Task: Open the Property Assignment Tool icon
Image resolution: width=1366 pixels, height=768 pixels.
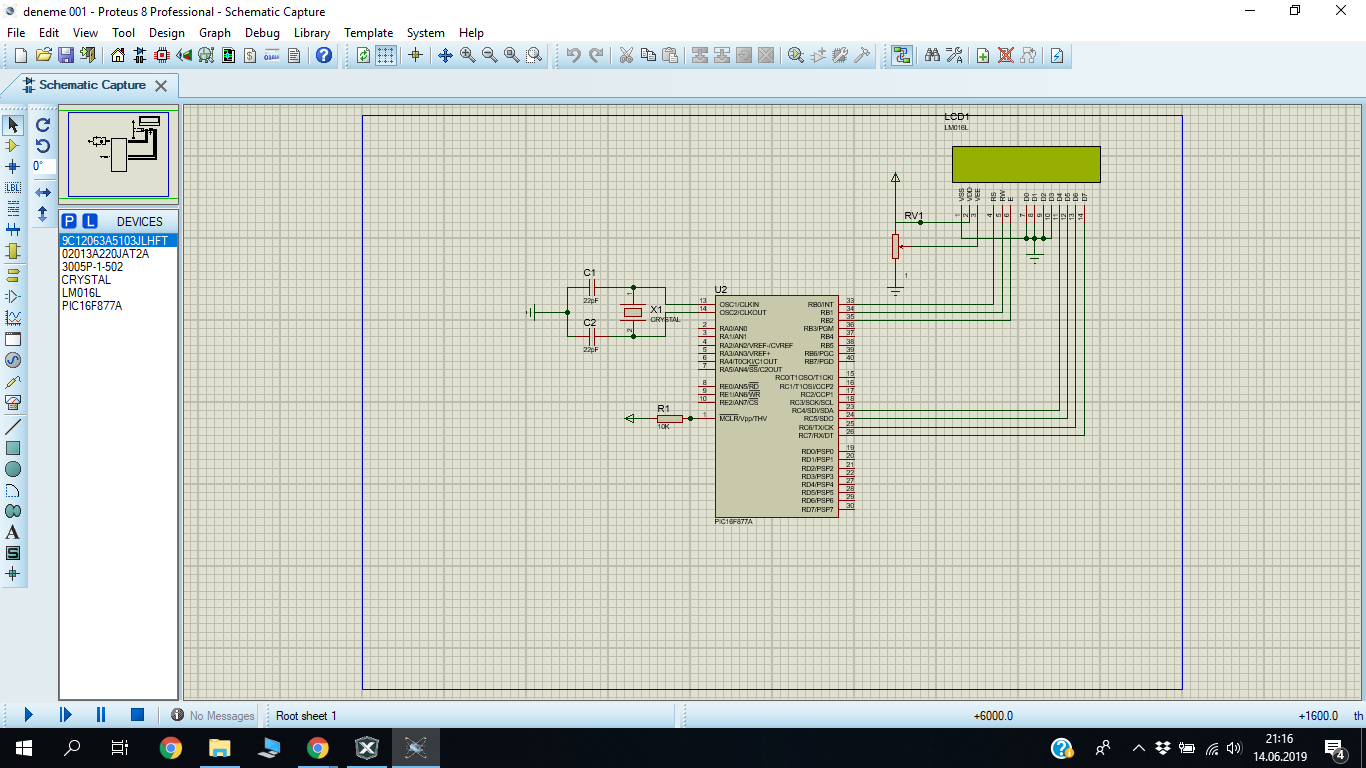Action: 954,55
